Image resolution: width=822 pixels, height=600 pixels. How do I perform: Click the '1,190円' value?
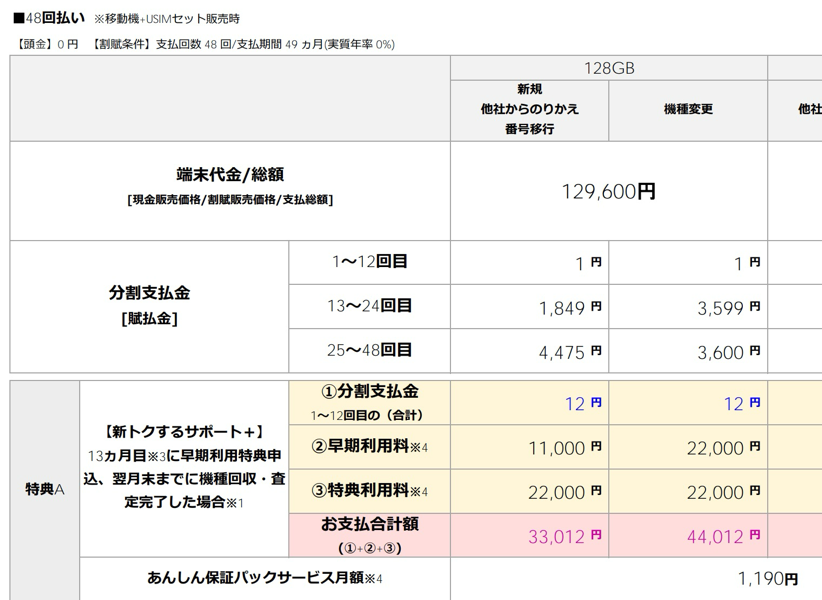pos(767,579)
